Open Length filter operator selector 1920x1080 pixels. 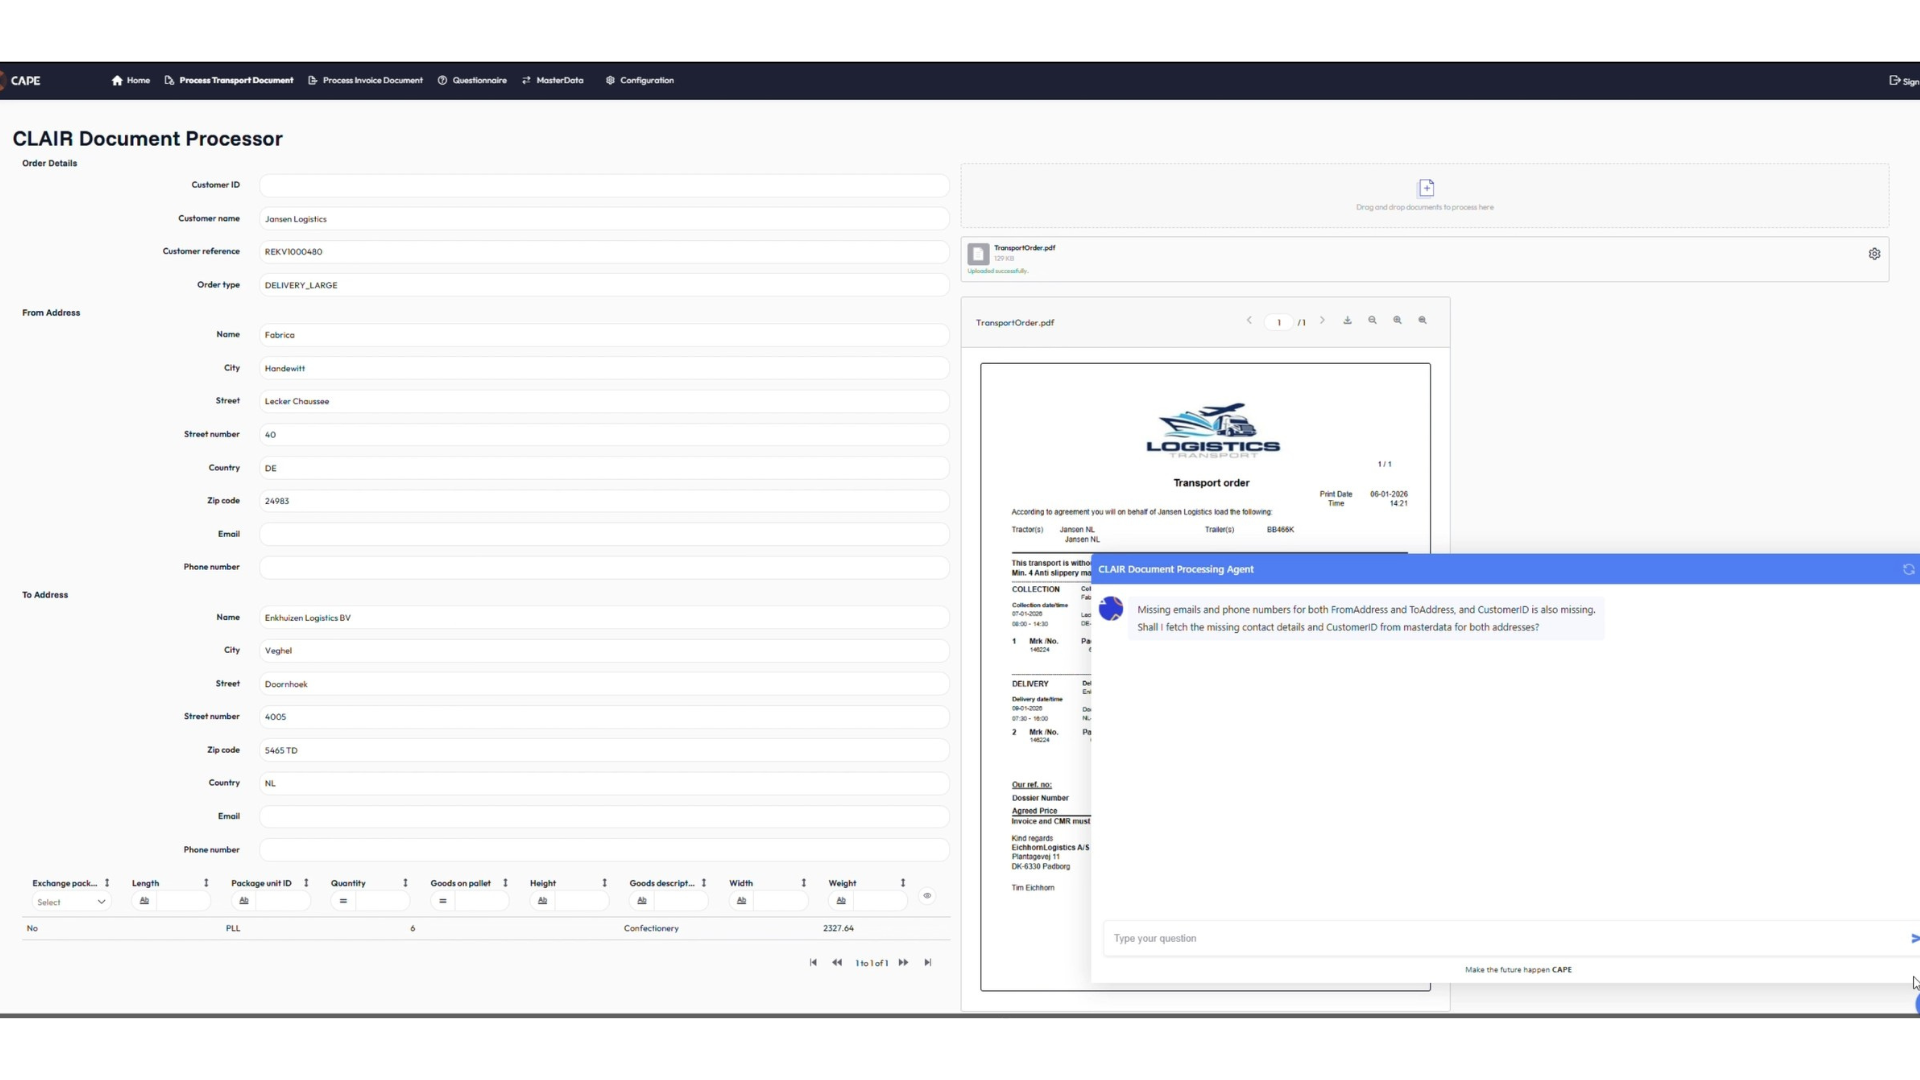click(x=144, y=901)
